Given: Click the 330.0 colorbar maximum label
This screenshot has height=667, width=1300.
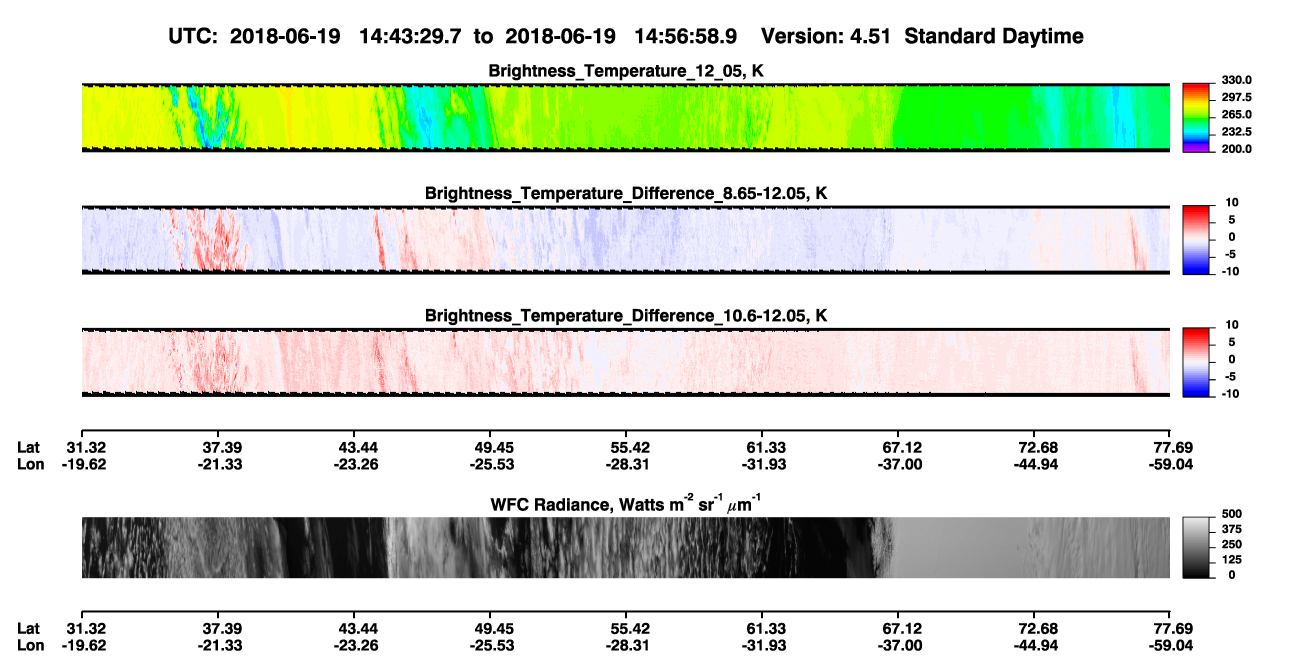Looking at the screenshot, I should (1233, 80).
